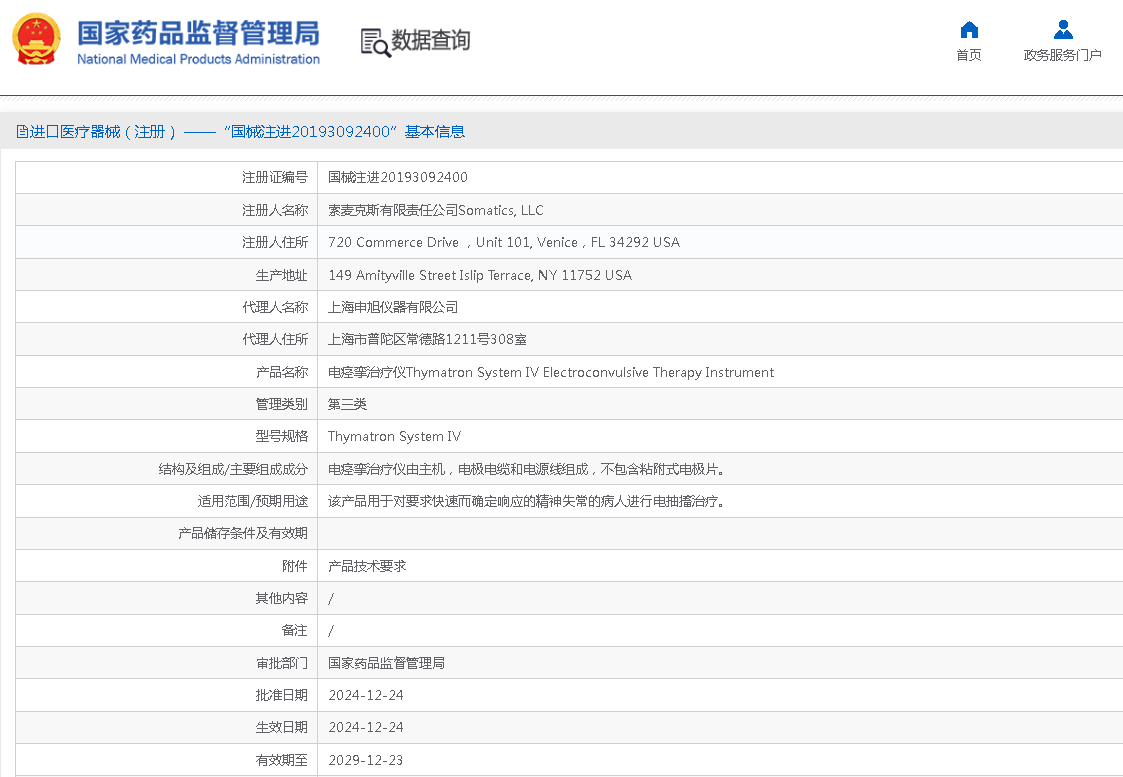The height and width of the screenshot is (777, 1123).
Task: Go to 首页 via its text label
Action: 968,55
